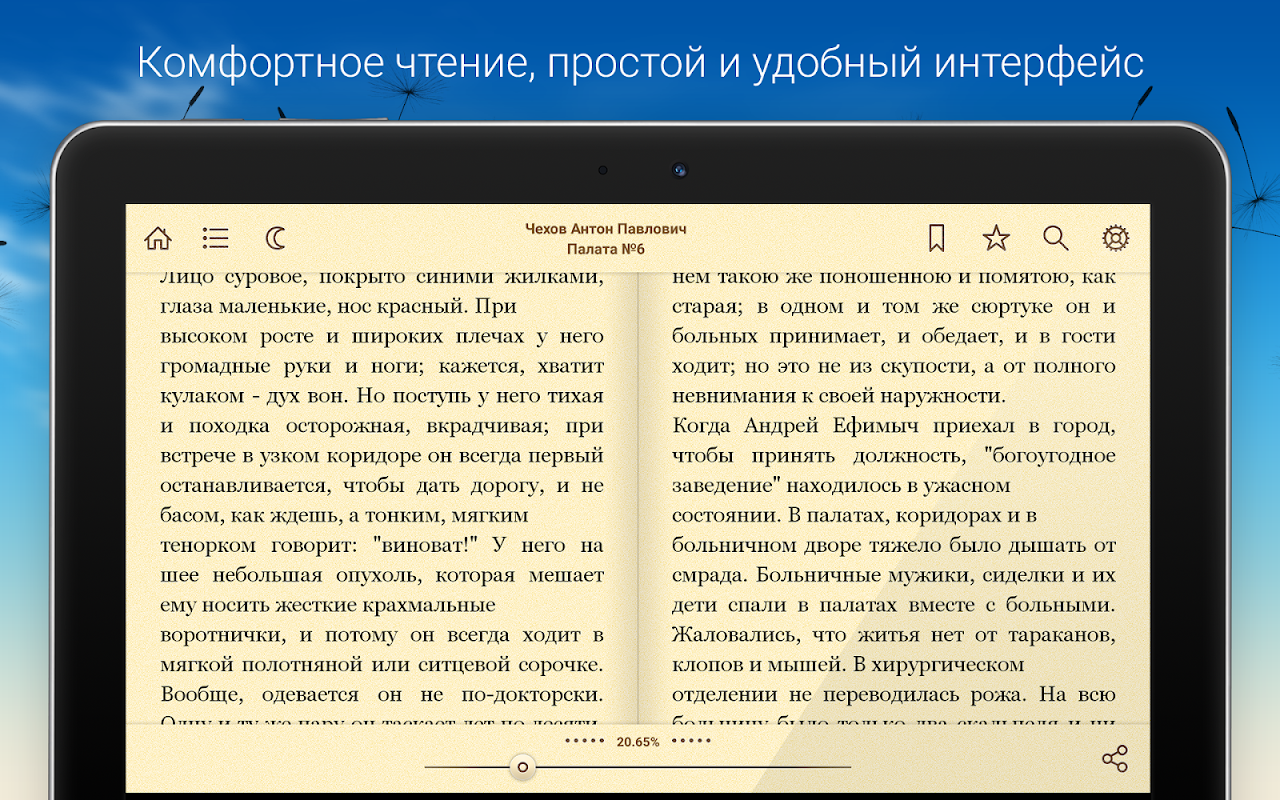The image size is (1280, 800).
Task: Click the line "тенорком говорит: "виноват!""
Action: click(x=382, y=546)
